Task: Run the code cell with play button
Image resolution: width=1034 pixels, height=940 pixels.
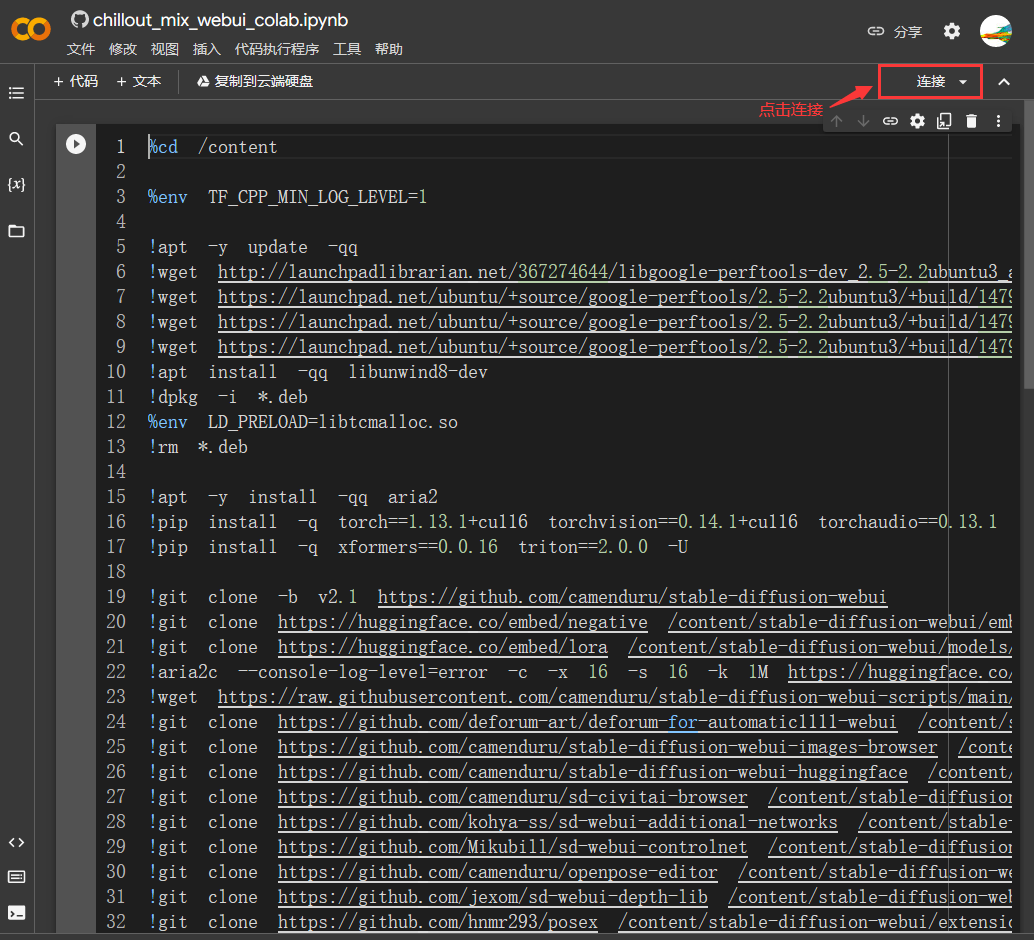Action: point(76,144)
